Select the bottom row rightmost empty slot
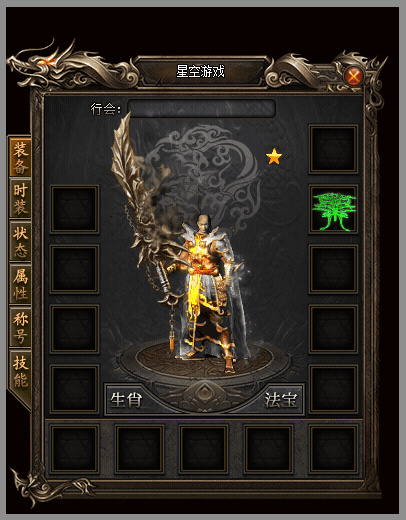The width and height of the screenshot is (406, 520). point(333,449)
